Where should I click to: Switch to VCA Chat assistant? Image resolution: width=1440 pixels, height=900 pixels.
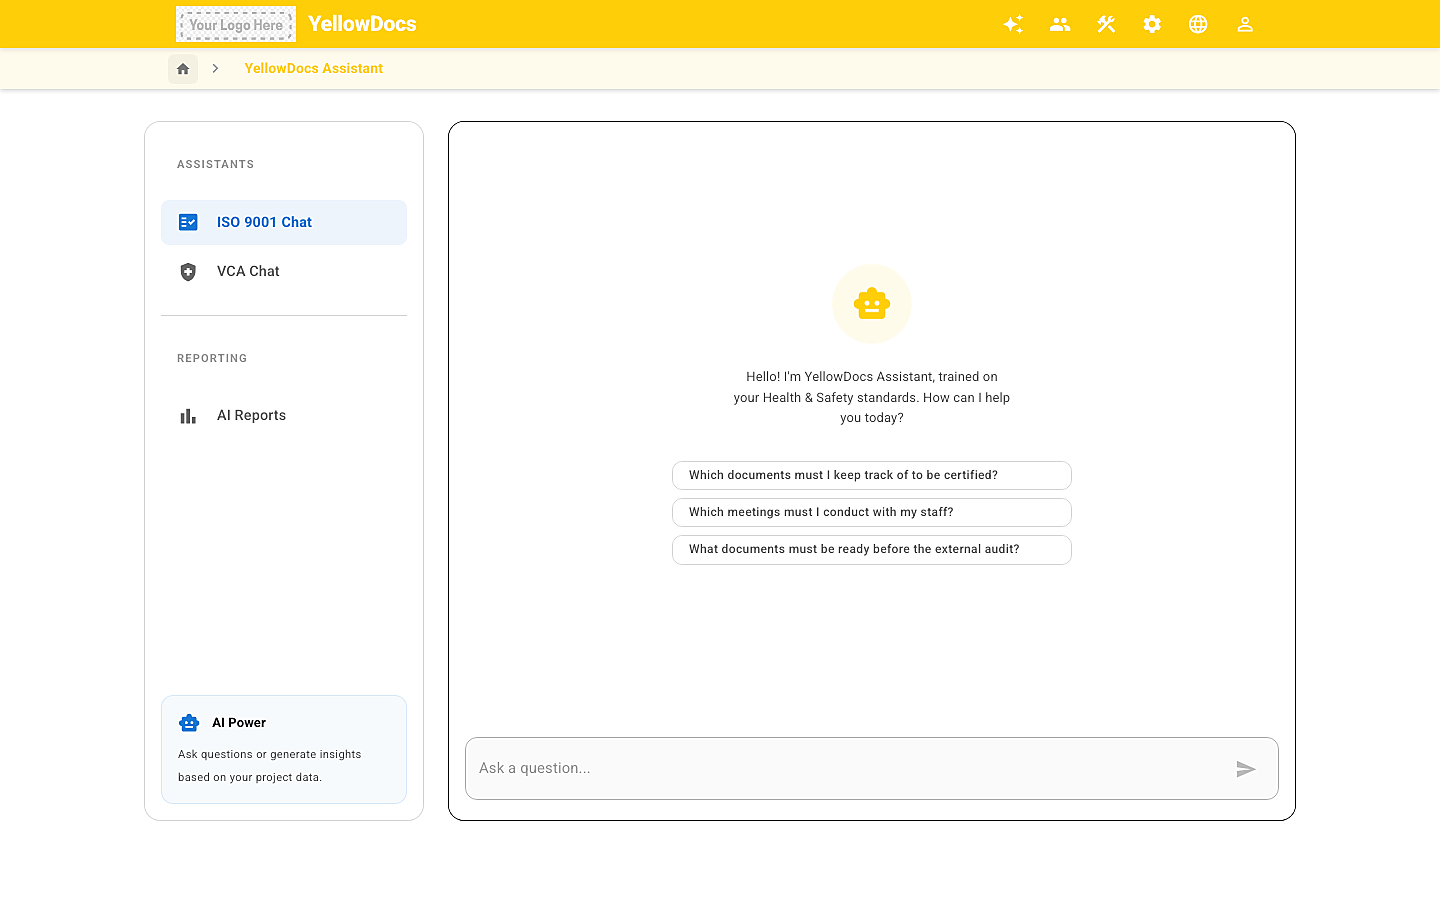point(284,272)
